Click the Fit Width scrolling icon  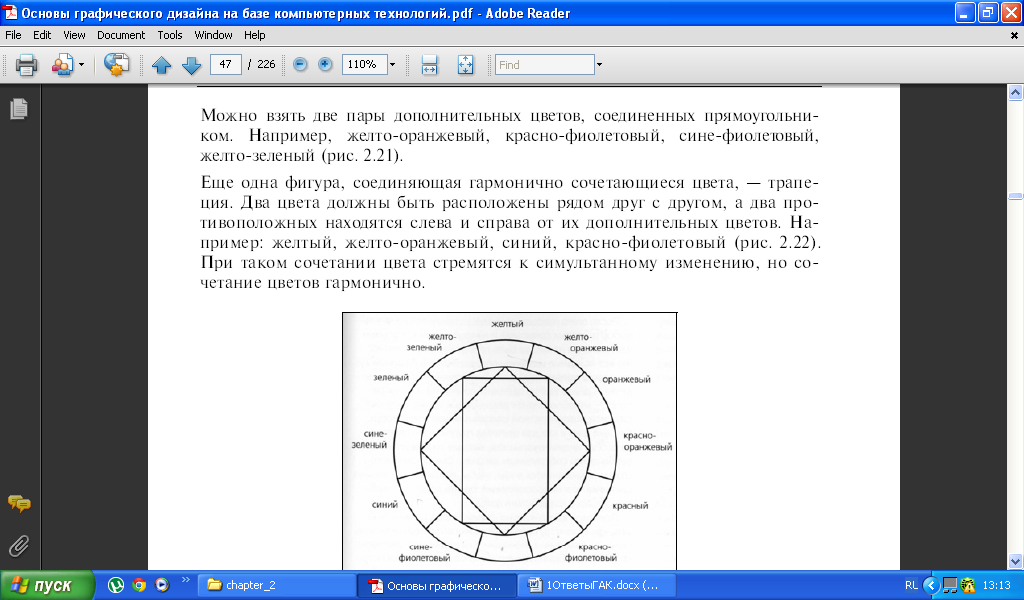point(429,65)
